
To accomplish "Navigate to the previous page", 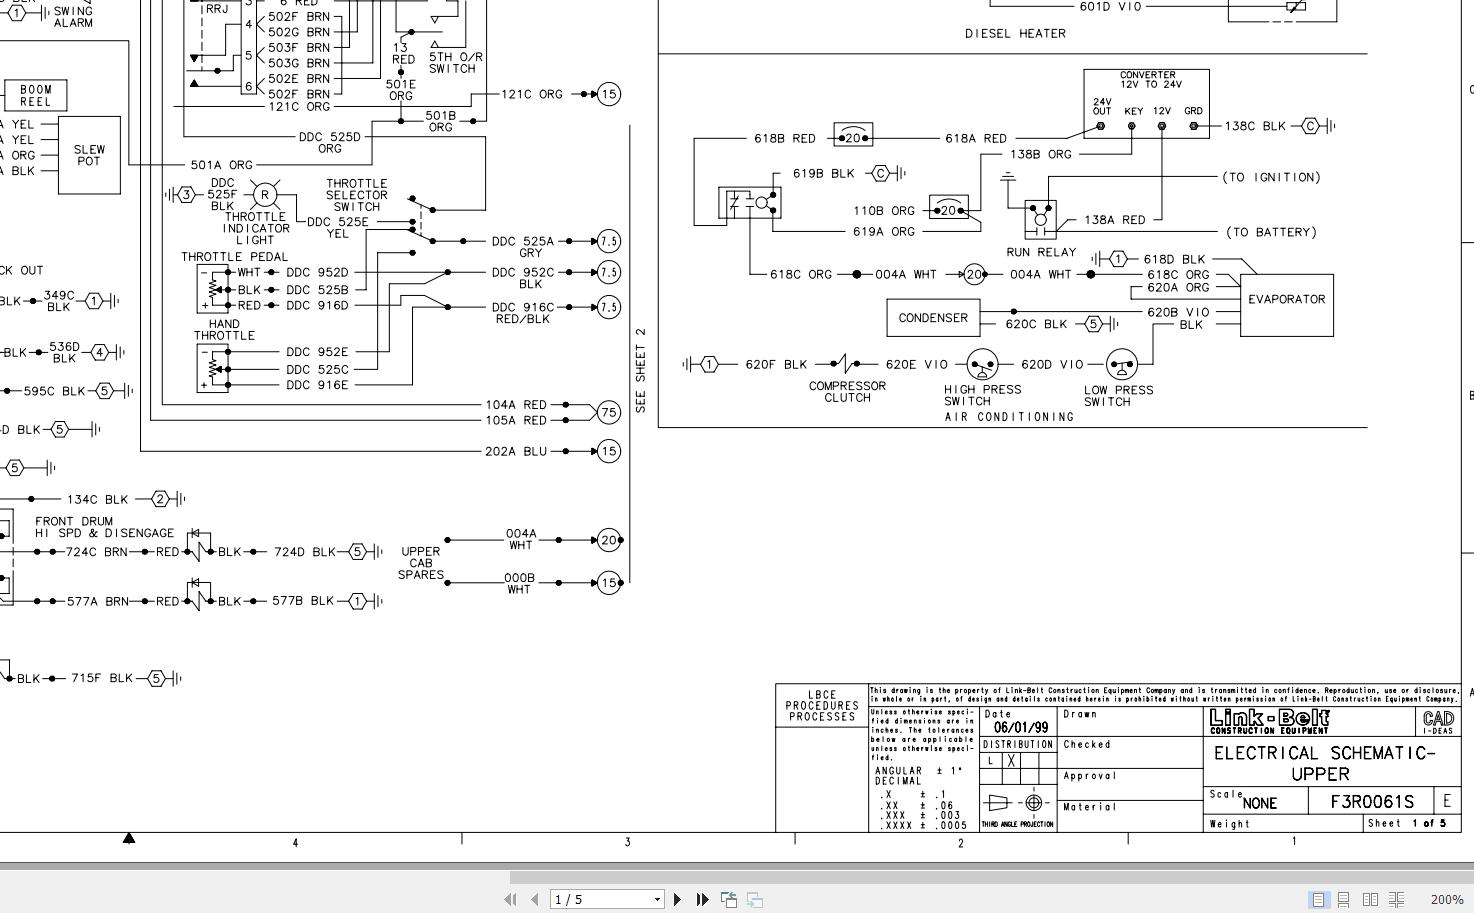I will (x=534, y=899).
